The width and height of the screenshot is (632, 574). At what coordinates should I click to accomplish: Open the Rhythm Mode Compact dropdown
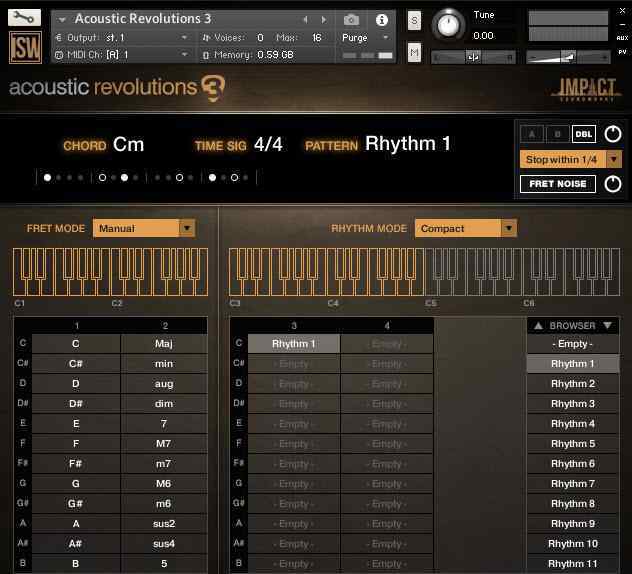(466, 228)
